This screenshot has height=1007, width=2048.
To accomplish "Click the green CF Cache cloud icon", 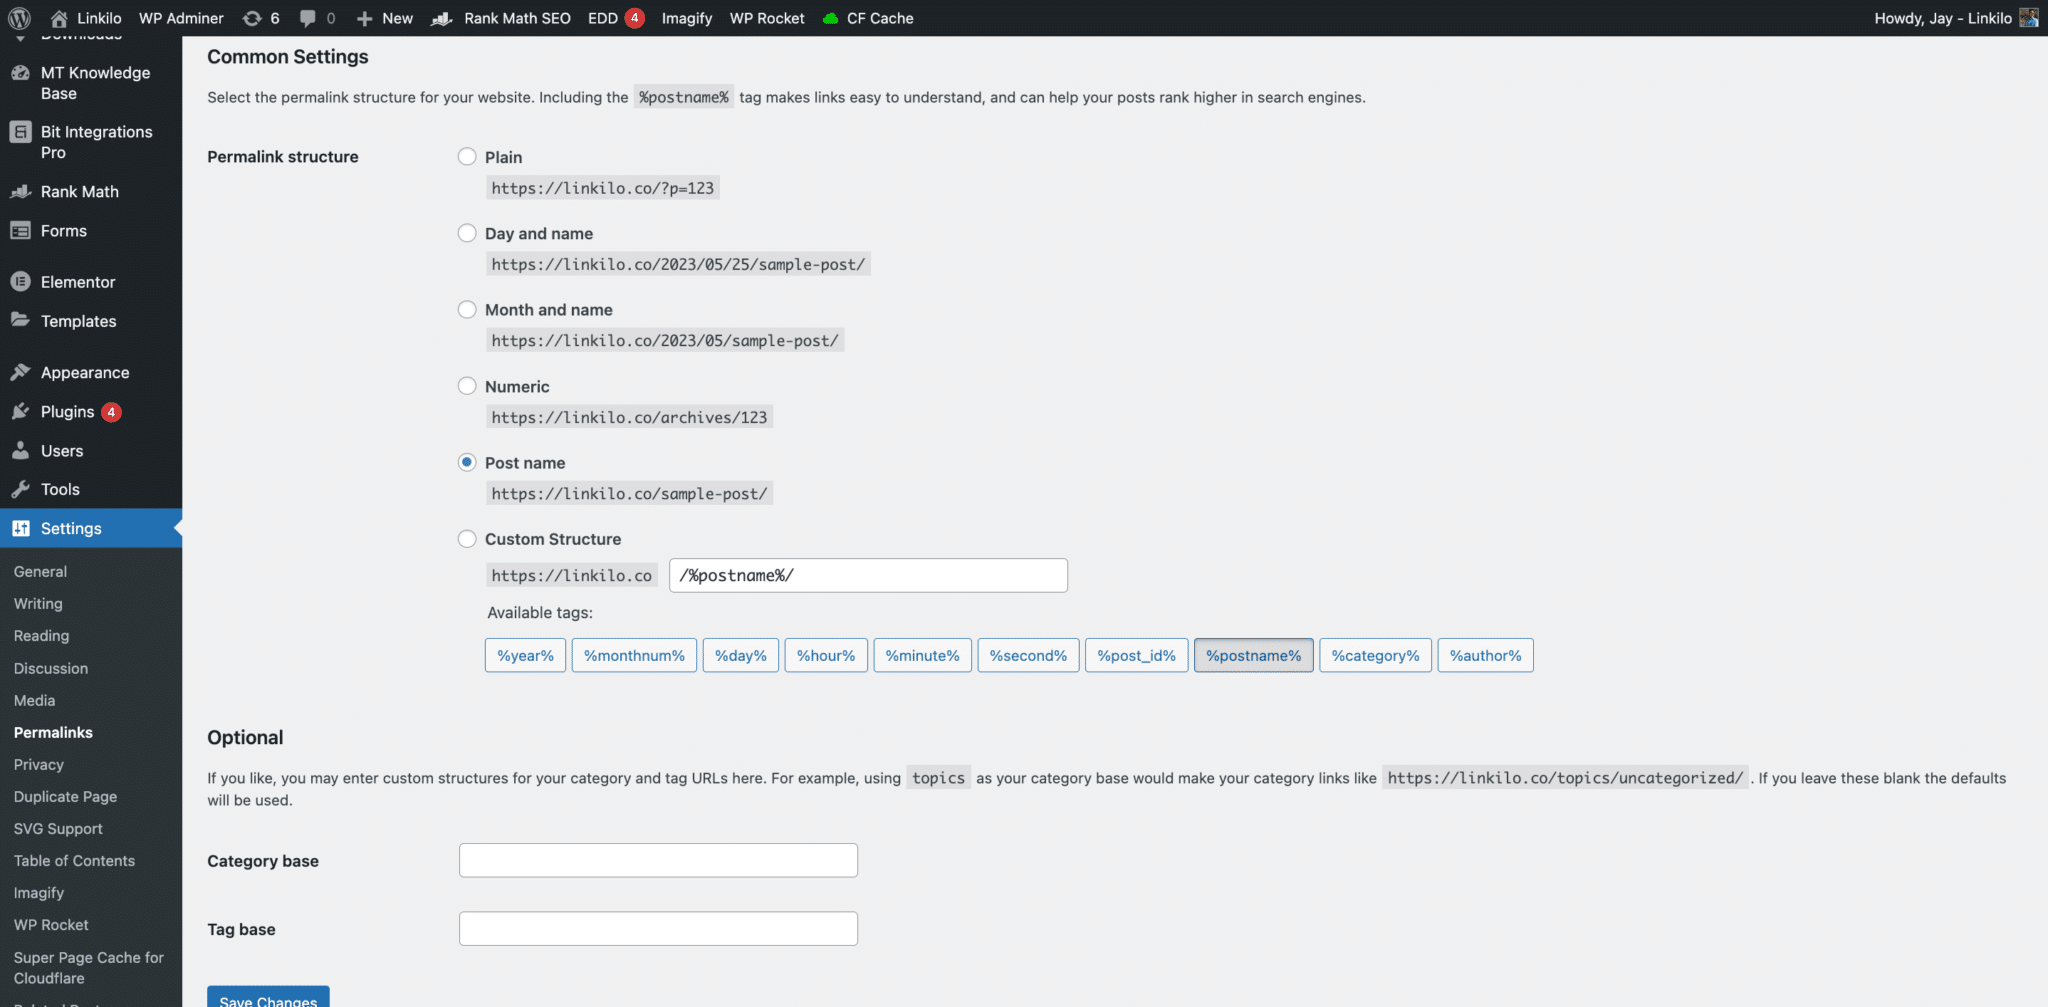I will [x=830, y=18].
